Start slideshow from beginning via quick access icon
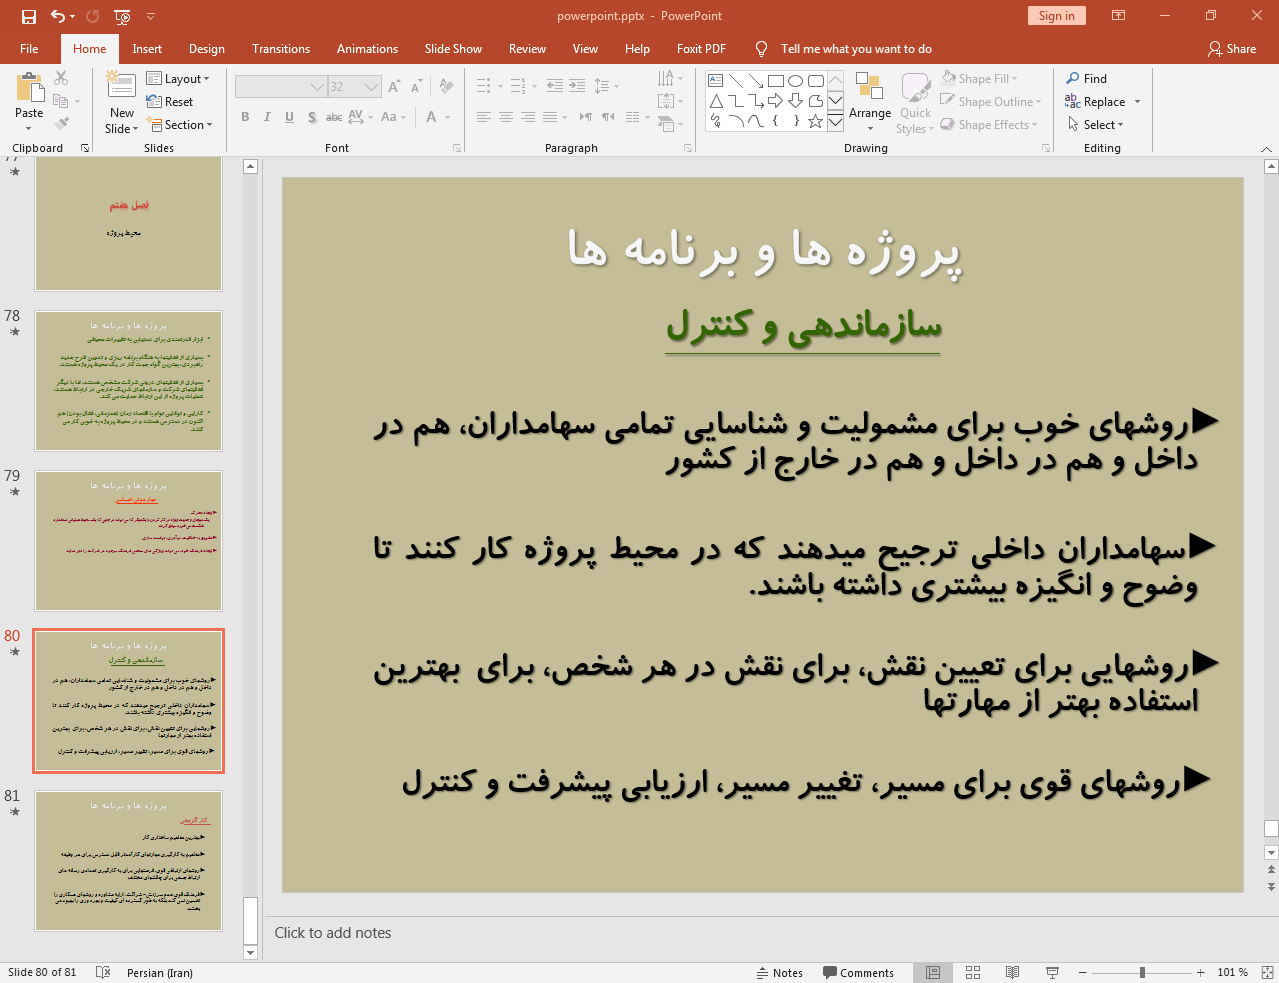Viewport: 1279px width, 983px height. pos(122,16)
